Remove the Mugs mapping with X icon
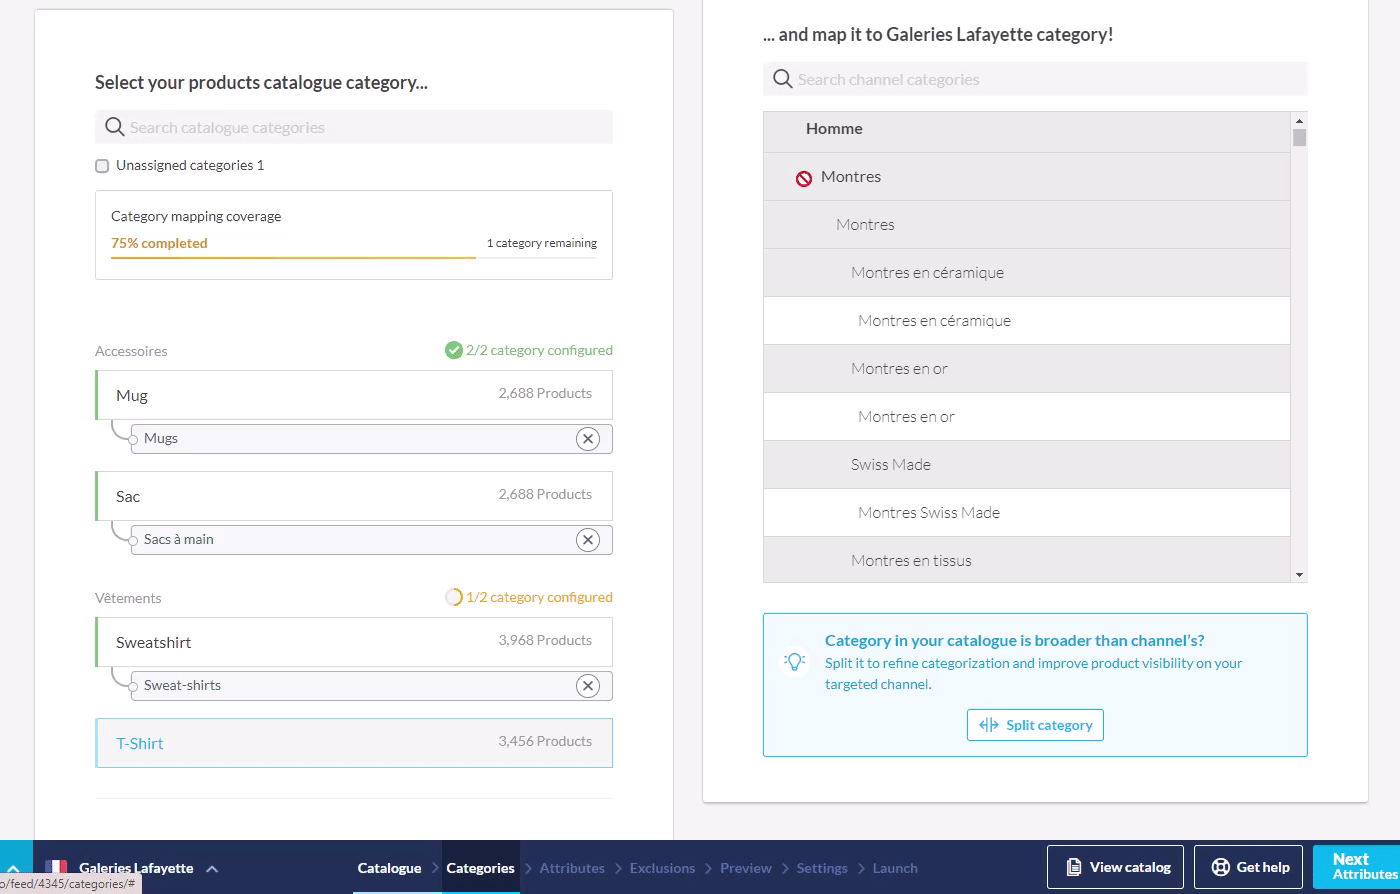1400x894 pixels. 588,439
